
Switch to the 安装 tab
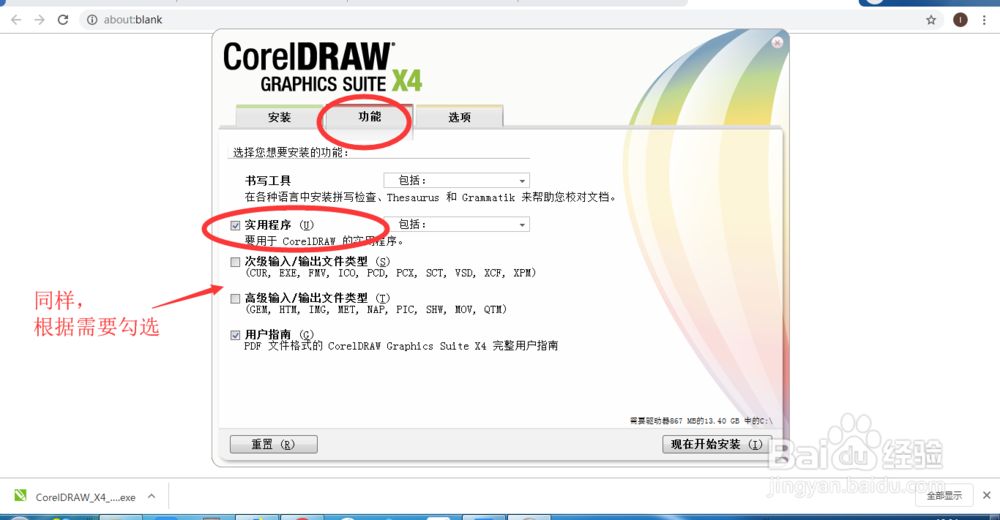(x=279, y=117)
